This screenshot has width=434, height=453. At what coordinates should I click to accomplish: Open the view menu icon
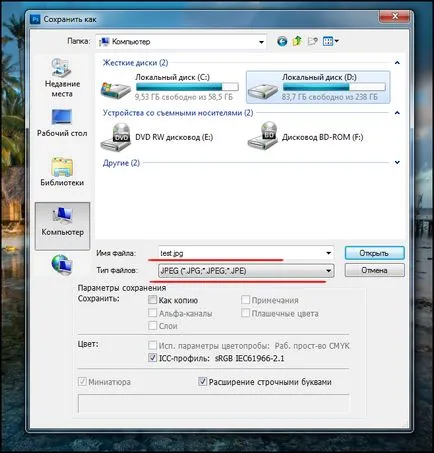(x=328, y=41)
